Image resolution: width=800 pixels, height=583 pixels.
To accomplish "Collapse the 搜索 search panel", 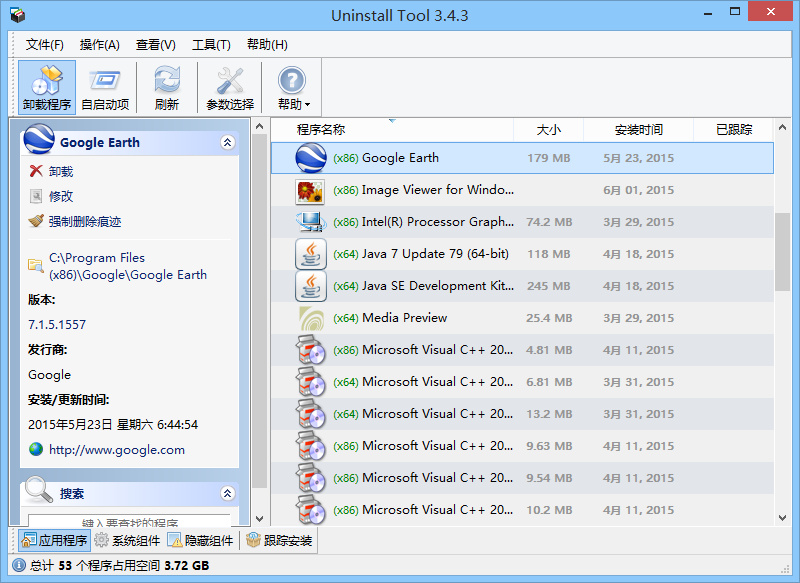I will [228, 493].
